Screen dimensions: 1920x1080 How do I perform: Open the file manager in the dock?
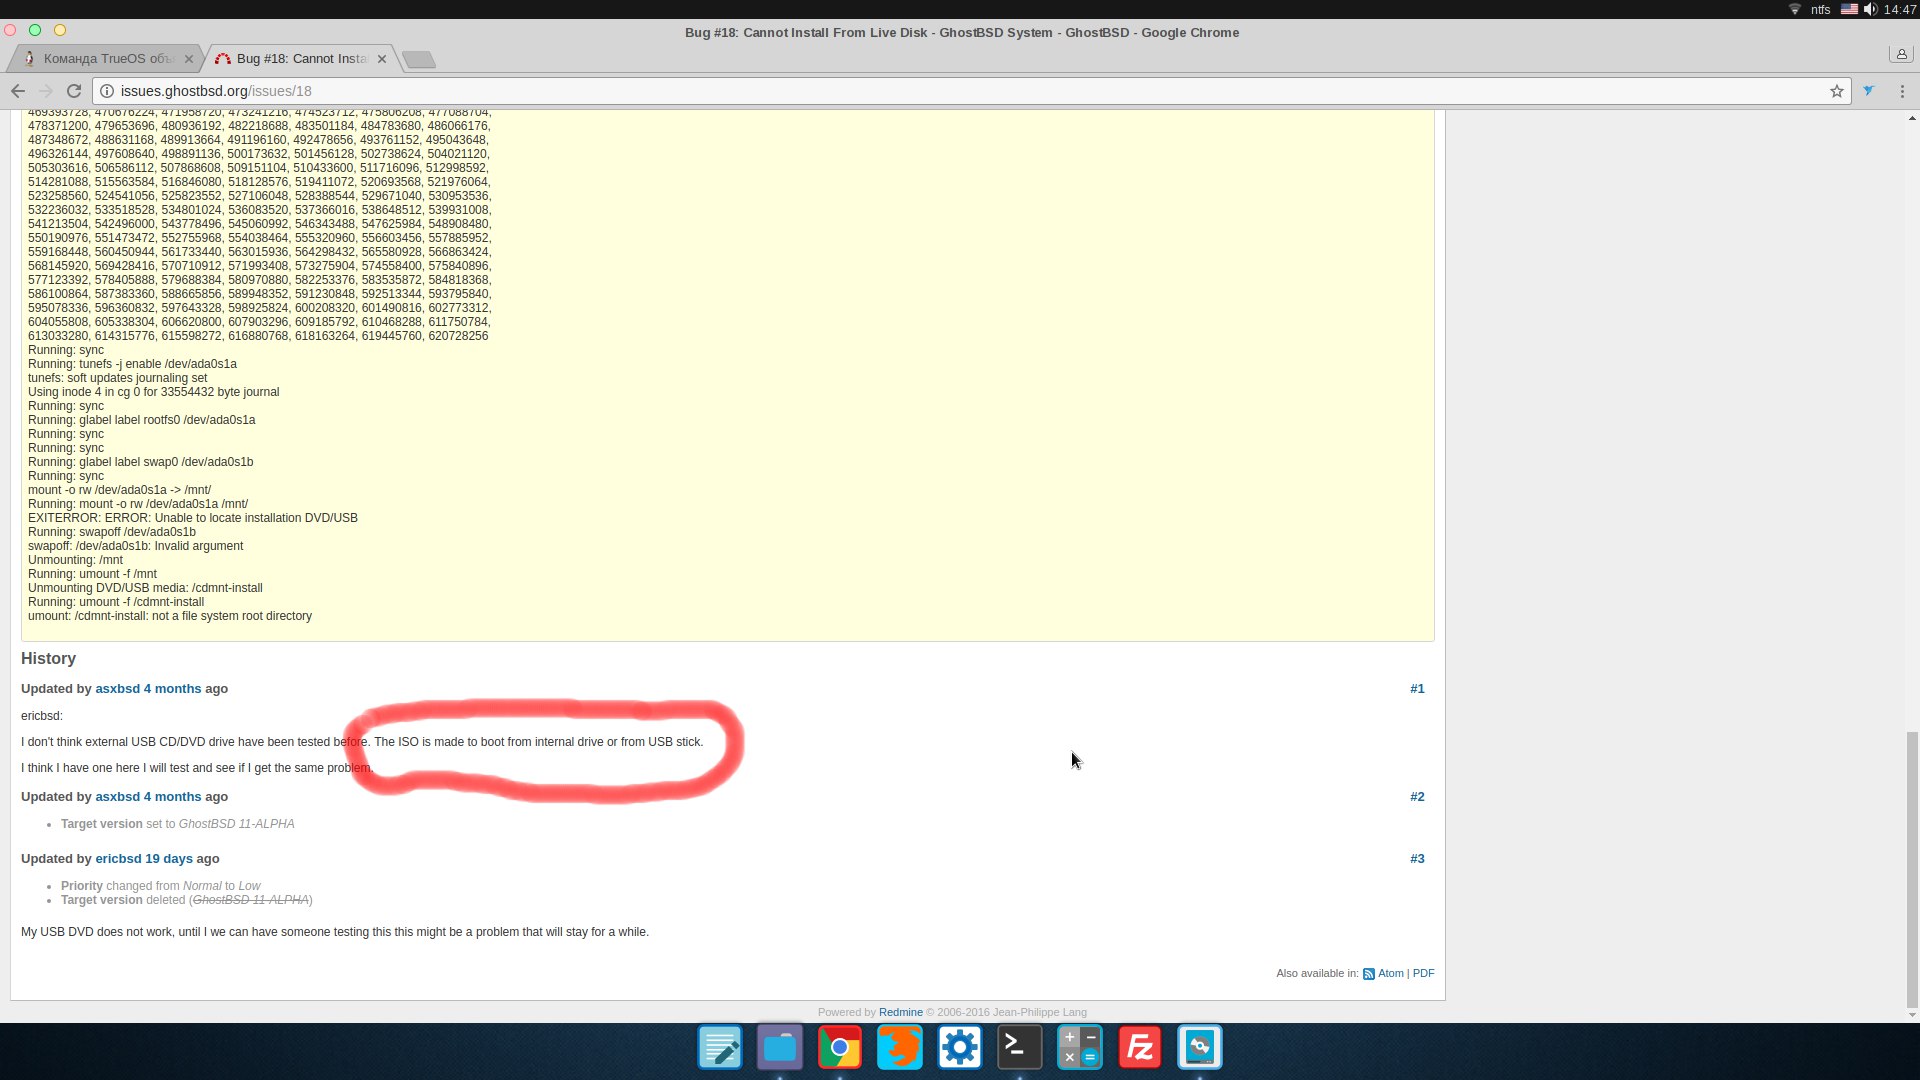click(x=780, y=1048)
